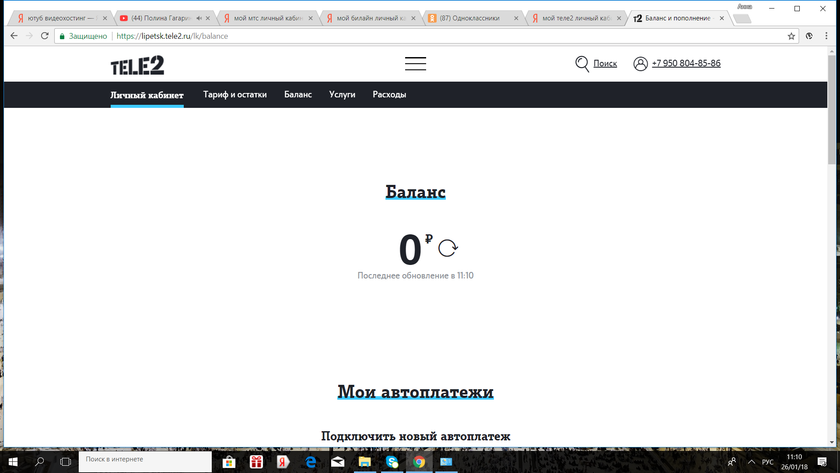Go to 'Услуги' in the navigation bar

tap(342, 95)
